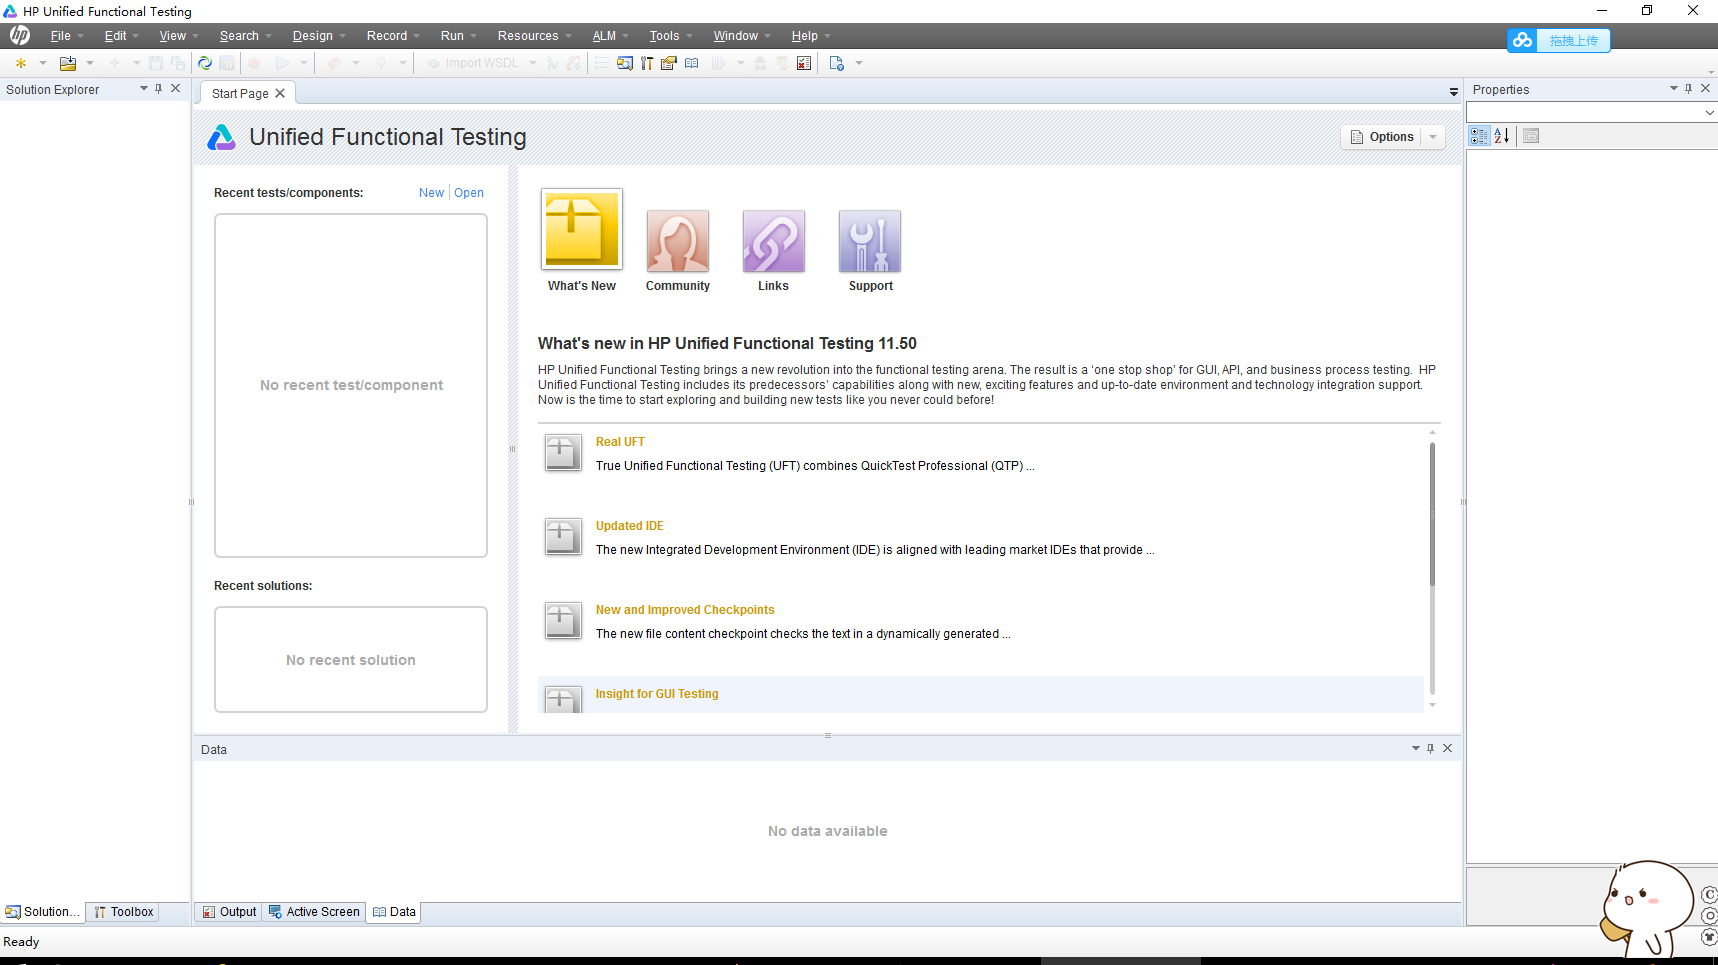
Task: Click the Save disk toolbar icon
Action: [156, 63]
